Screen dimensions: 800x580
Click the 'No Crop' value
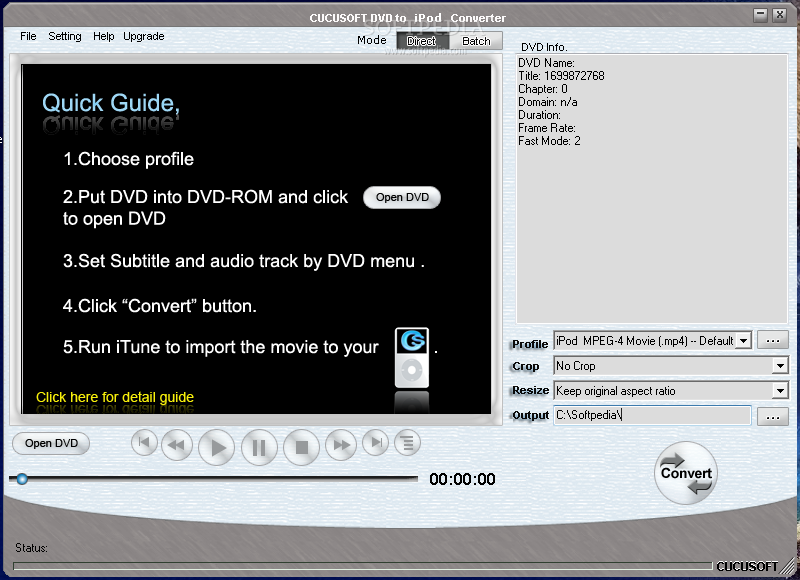coord(576,366)
